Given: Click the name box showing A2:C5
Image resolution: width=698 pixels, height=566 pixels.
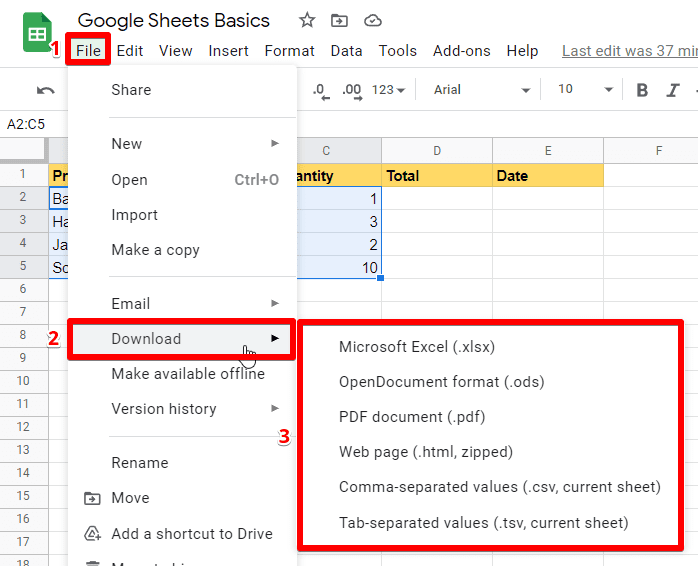Looking at the screenshot, I should 26,124.
